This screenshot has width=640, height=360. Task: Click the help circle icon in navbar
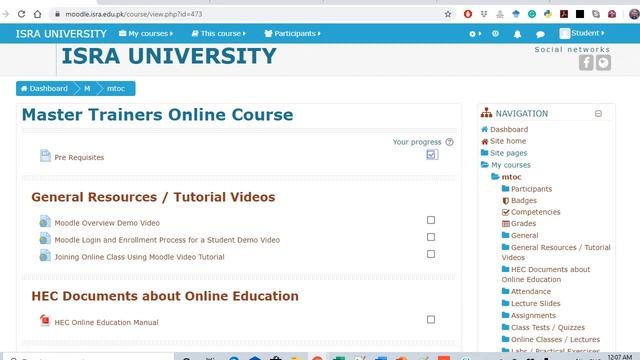[x=495, y=34]
